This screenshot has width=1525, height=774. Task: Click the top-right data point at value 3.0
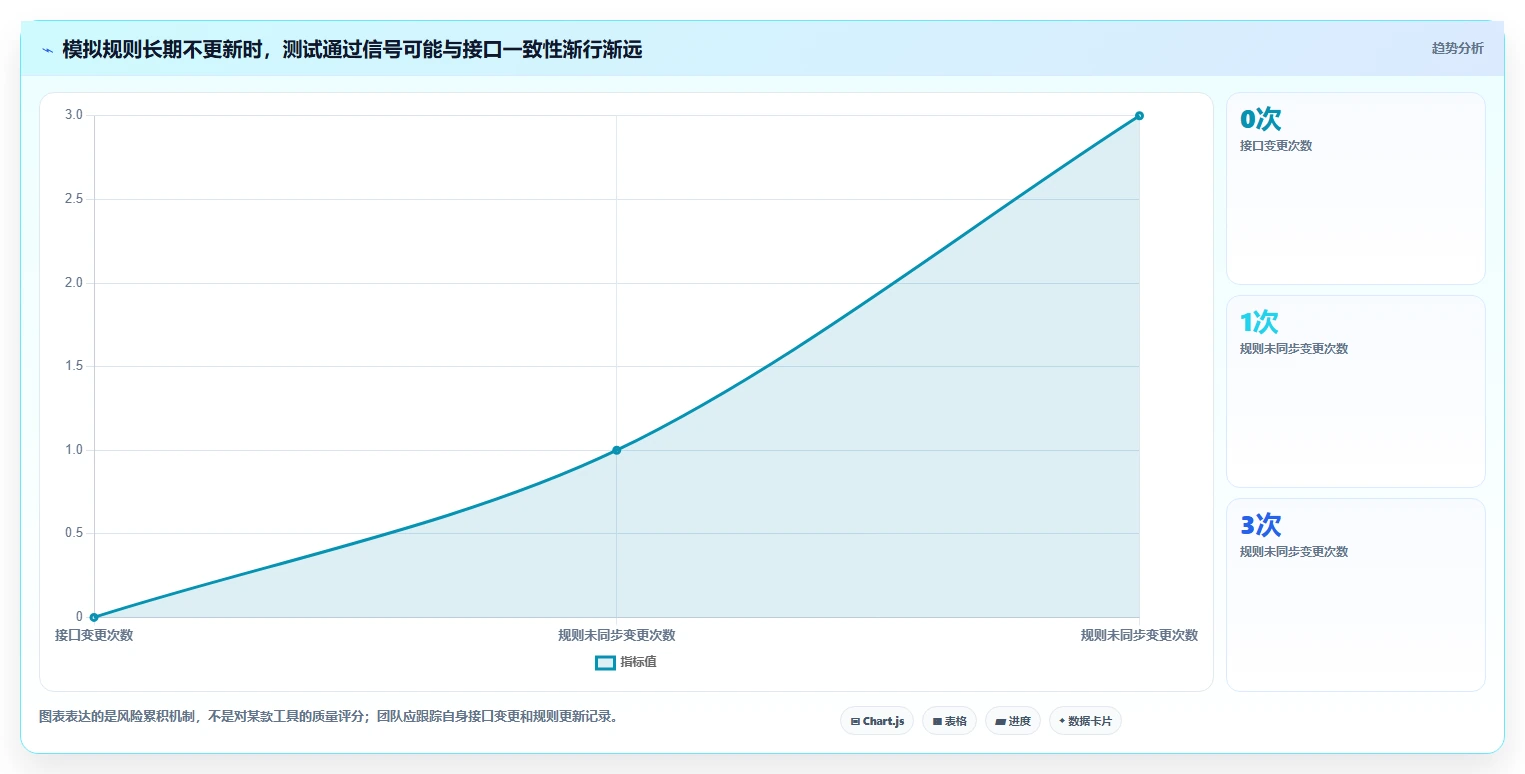pos(1139,116)
